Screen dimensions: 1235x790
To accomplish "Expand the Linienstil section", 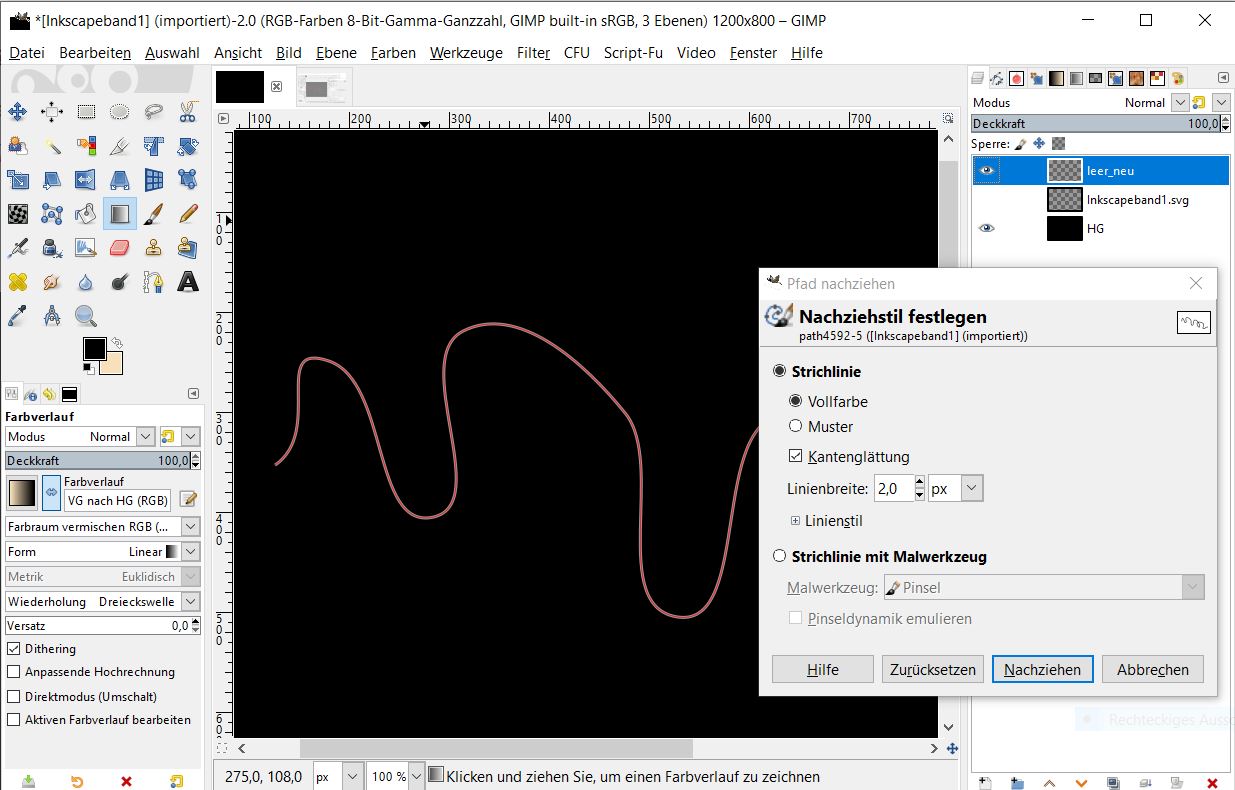I will tap(796, 521).
